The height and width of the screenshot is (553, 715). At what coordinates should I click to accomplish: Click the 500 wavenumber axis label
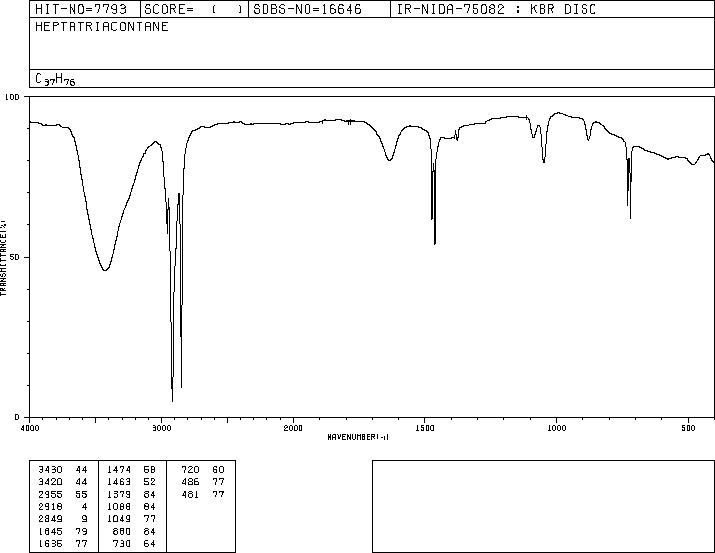pyautogui.click(x=689, y=428)
